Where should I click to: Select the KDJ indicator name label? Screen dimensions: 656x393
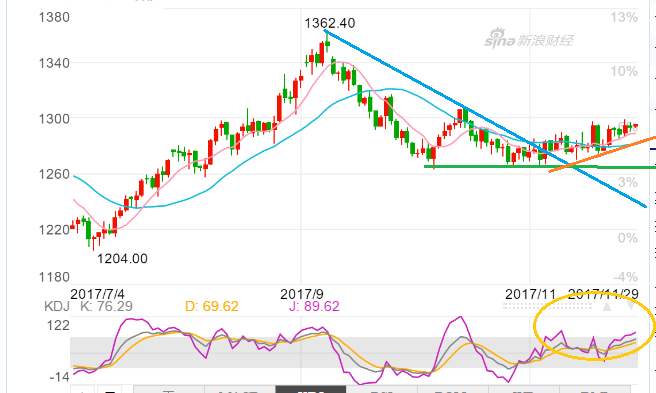point(57,306)
